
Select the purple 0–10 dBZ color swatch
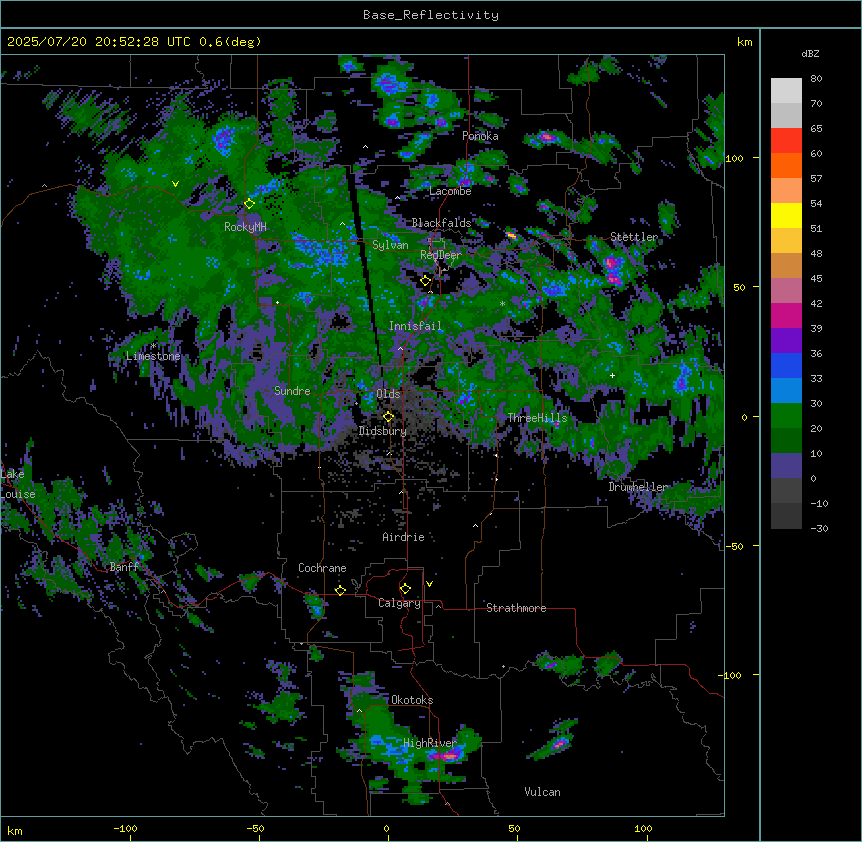[x=786, y=466]
